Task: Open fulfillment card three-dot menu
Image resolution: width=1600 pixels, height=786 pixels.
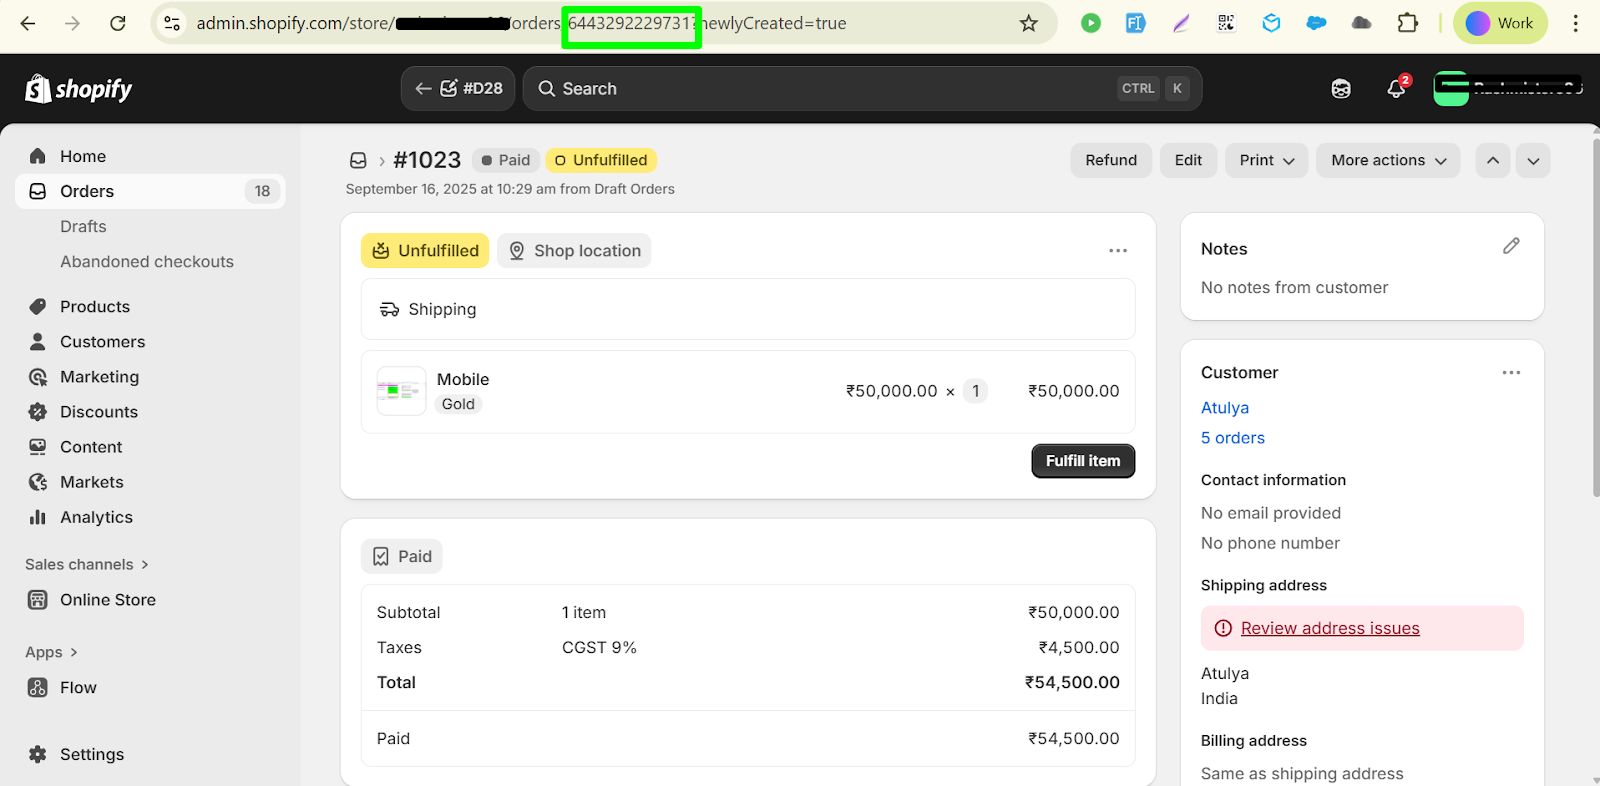Action: tap(1118, 250)
